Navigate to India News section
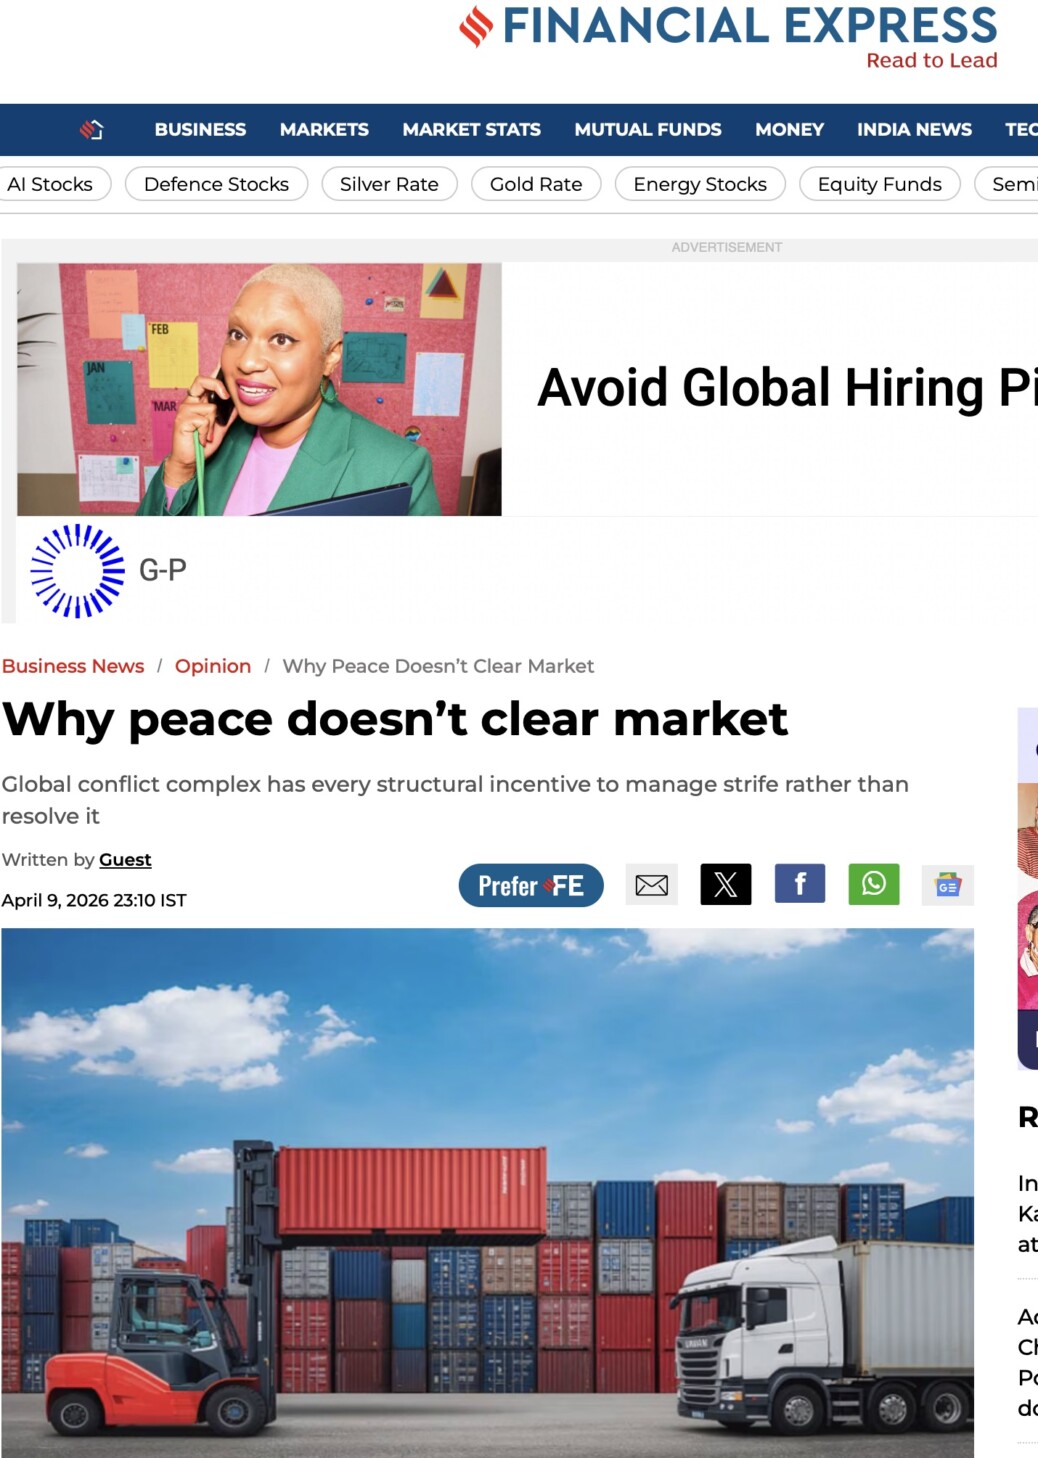The width and height of the screenshot is (1038, 1458). click(x=913, y=130)
